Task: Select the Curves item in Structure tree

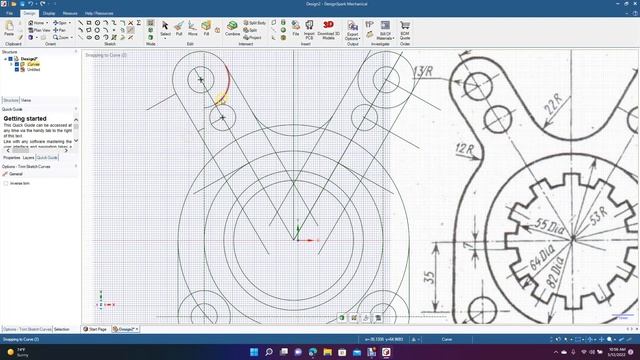Action: coord(33,64)
